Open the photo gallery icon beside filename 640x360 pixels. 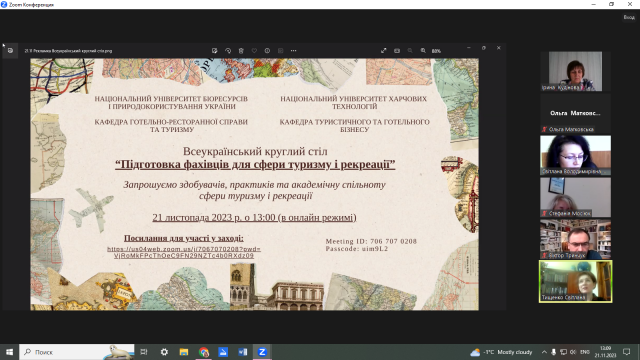(10, 51)
